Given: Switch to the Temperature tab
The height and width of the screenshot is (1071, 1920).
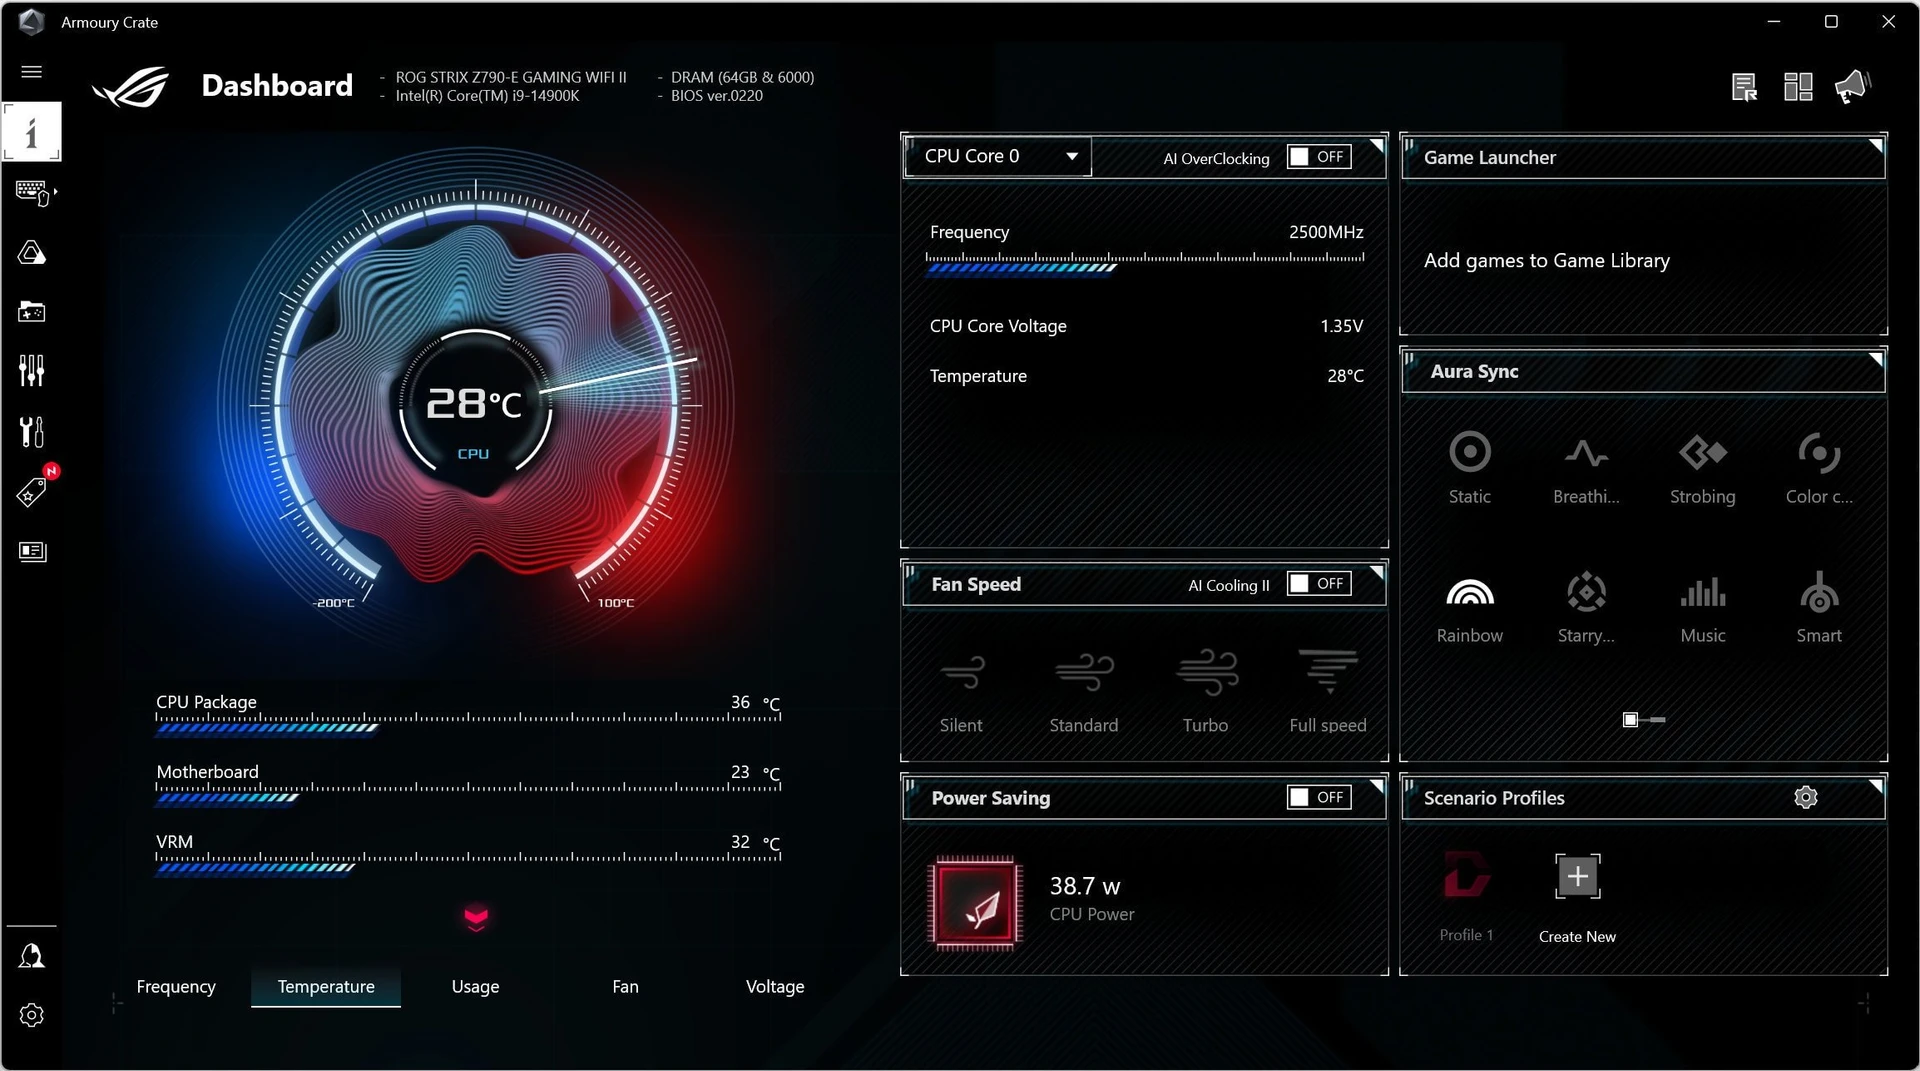Looking at the screenshot, I should (326, 986).
